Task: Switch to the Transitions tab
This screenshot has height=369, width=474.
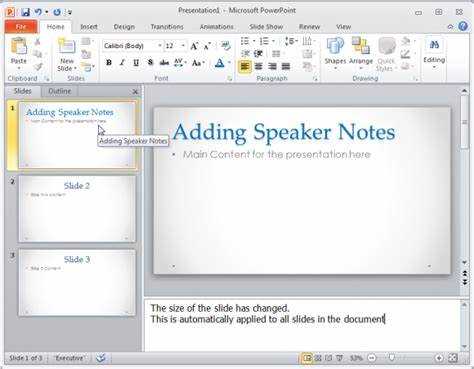Action: pos(167,27)
